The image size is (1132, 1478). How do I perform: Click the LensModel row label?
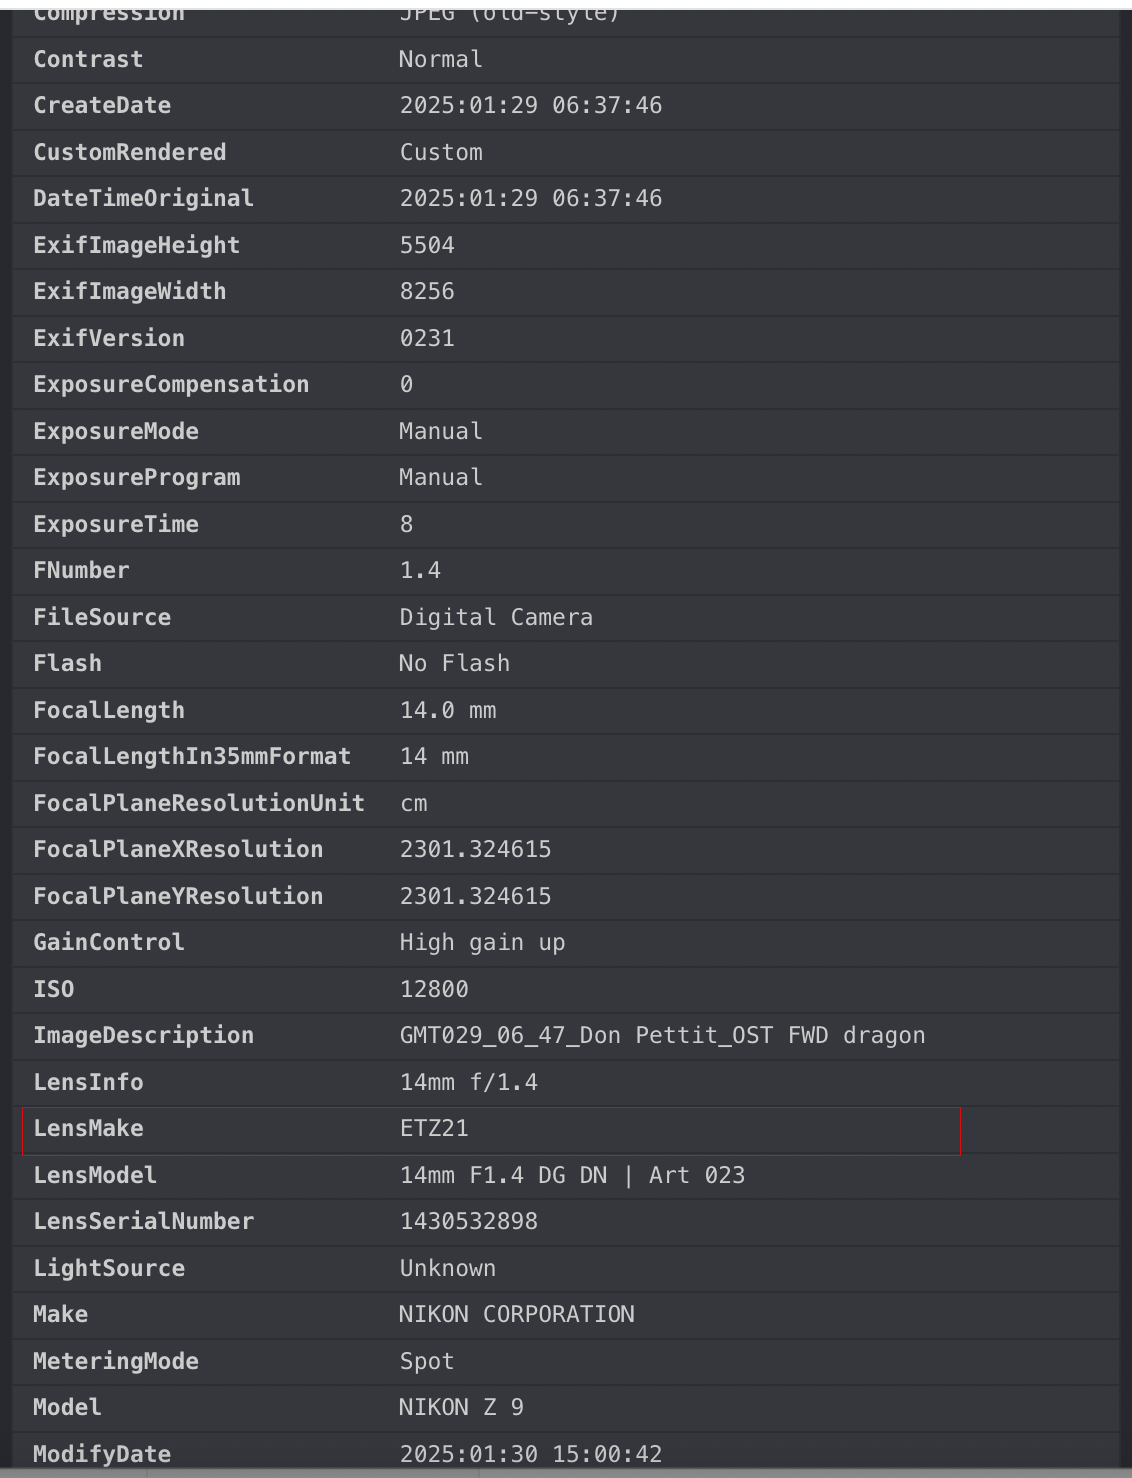[x=95, y=1175]
